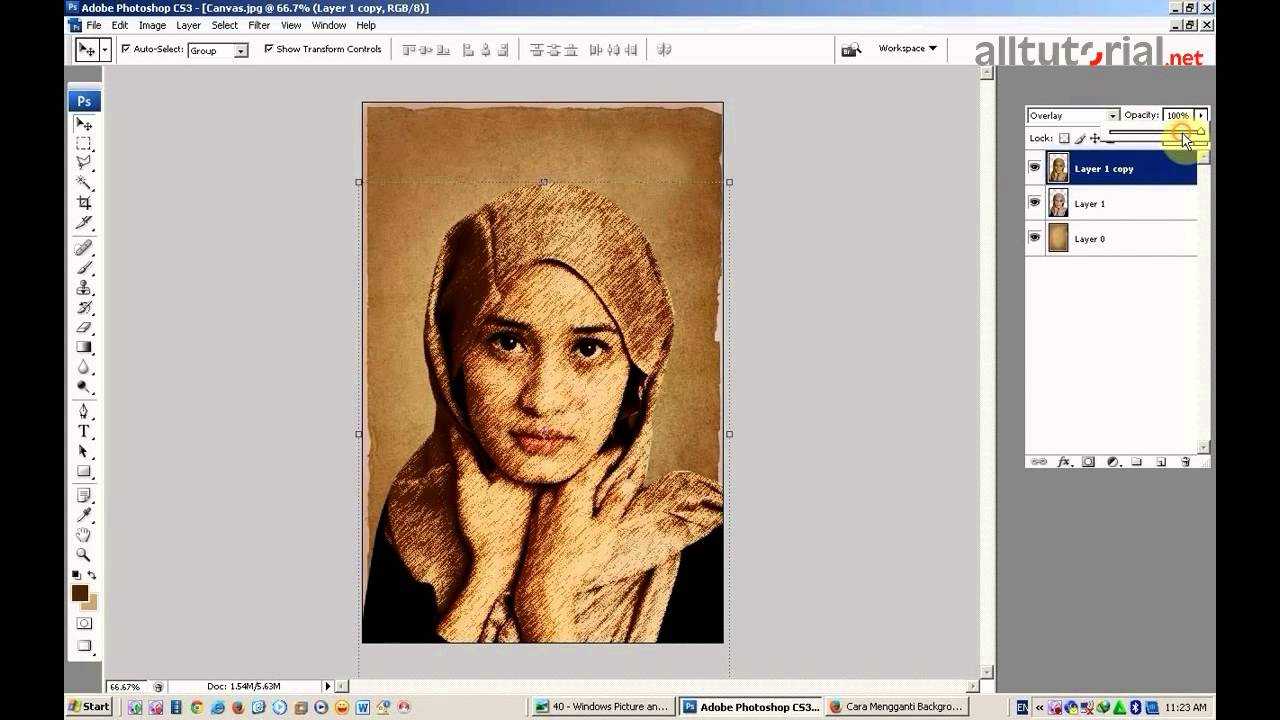Image resolution: width=1280 pixels, height=720 pixels.
Task: Open the File menu
Action: pyautogui.click(x=93, y=25)
